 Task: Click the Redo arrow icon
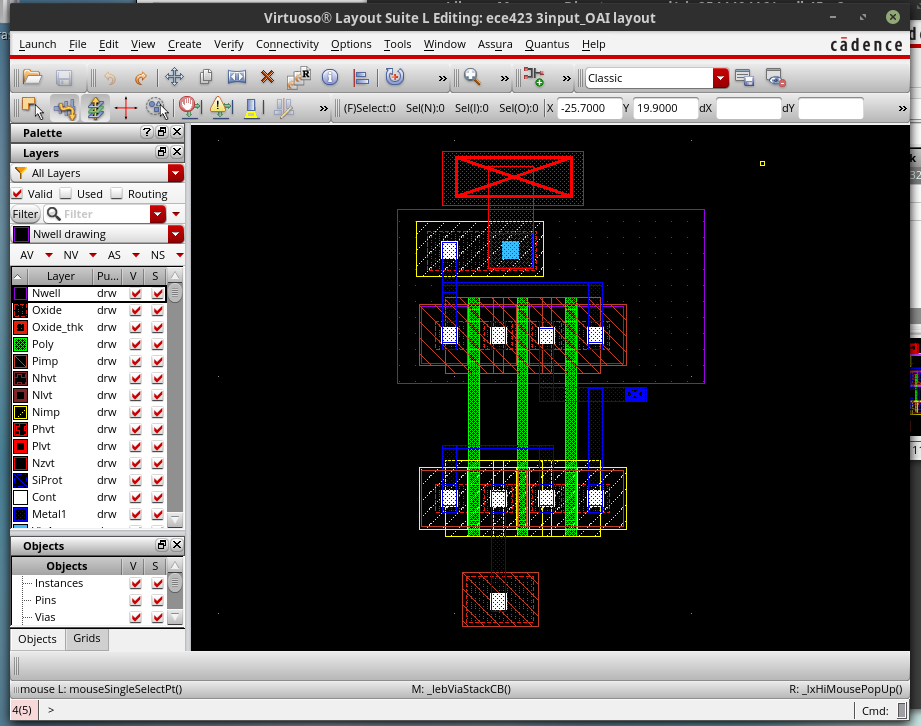[x=140, y=78]
